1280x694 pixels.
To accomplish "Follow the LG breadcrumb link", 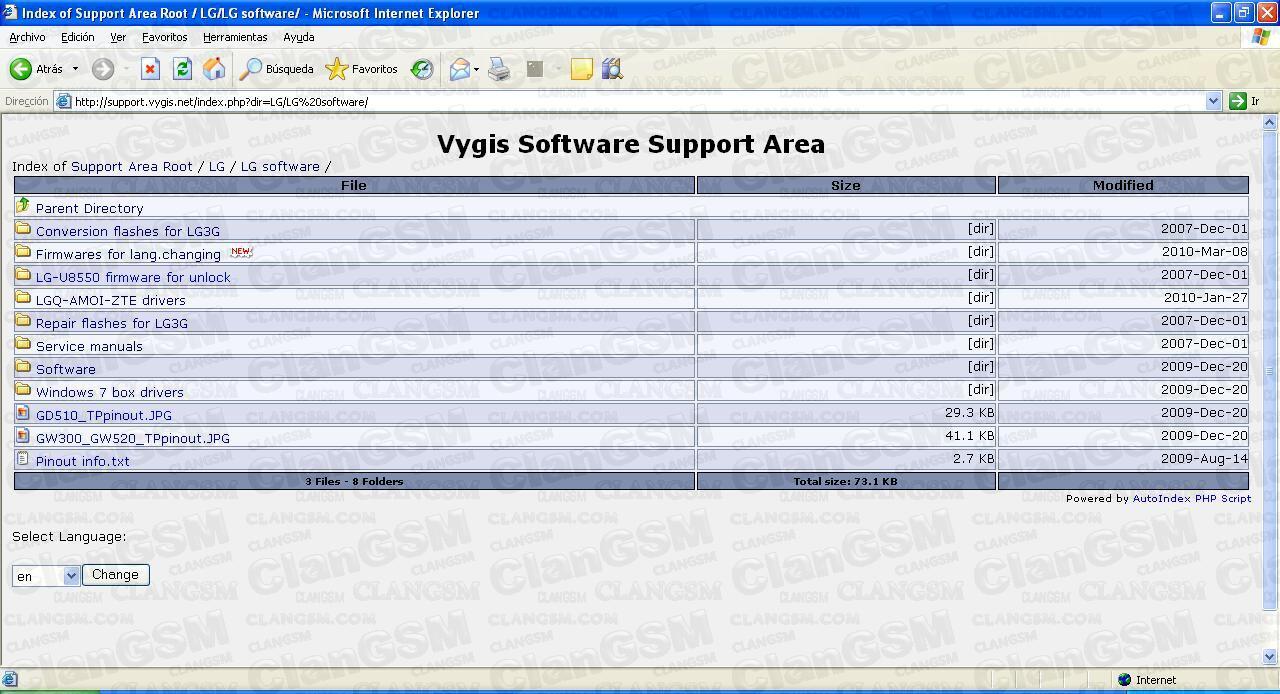I will click(217, 166).
